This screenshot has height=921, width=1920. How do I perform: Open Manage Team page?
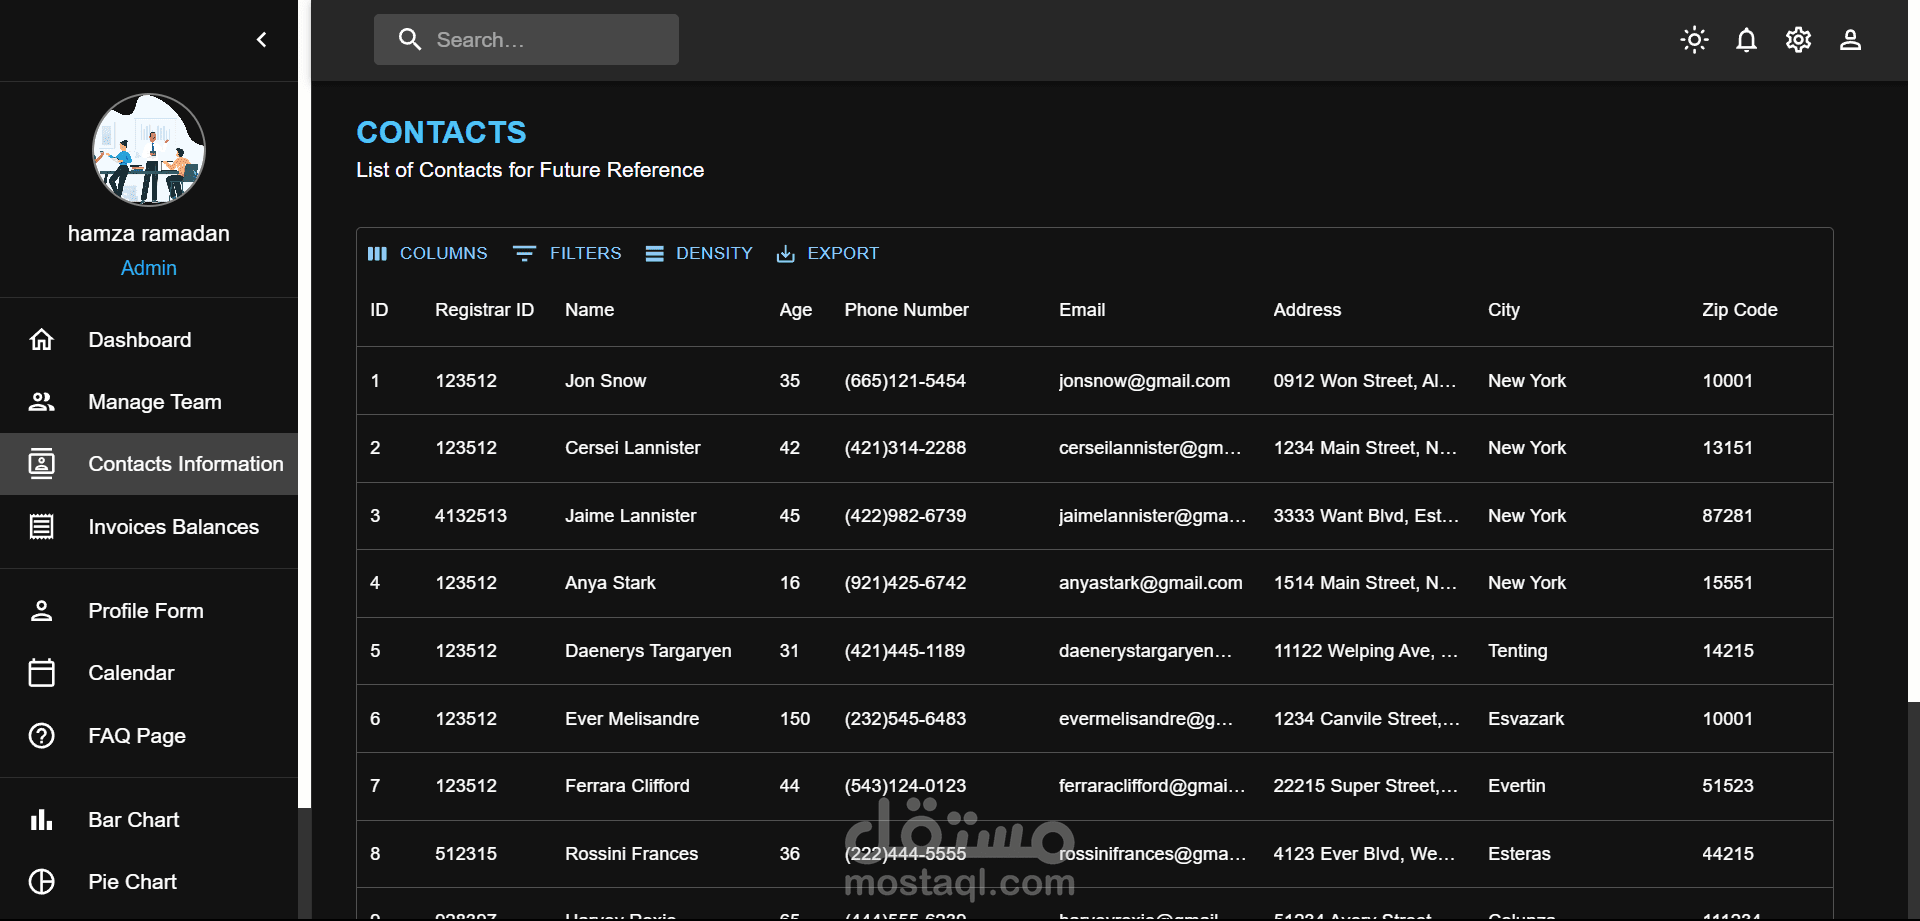tap(154, 402)
